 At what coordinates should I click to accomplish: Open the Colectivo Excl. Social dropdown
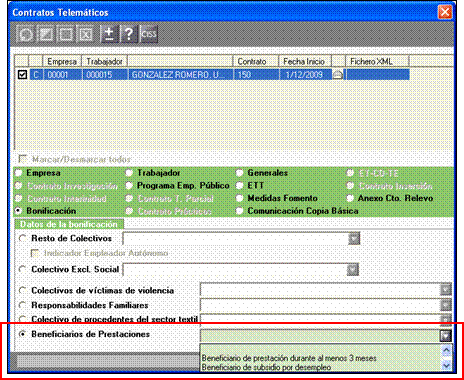tap(353, 270)
